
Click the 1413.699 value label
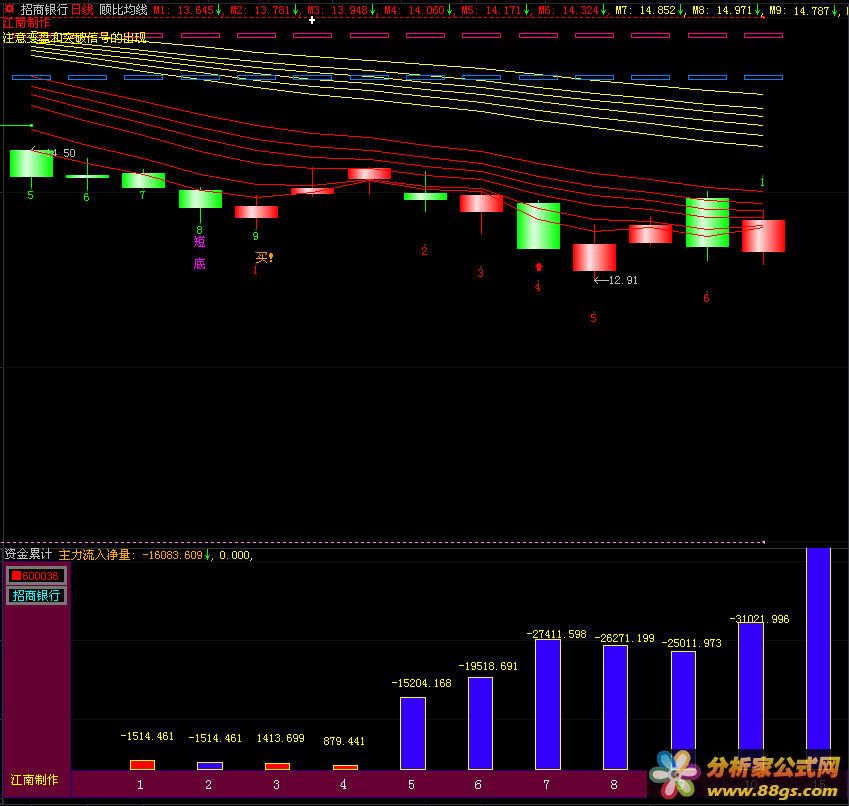(x=280, y=738)
